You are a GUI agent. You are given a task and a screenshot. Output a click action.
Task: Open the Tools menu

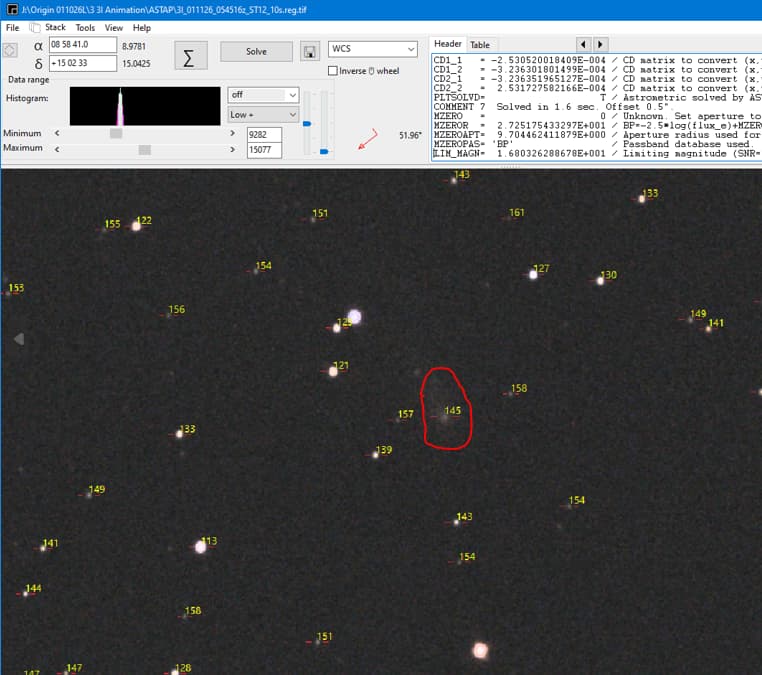point(85,28)
